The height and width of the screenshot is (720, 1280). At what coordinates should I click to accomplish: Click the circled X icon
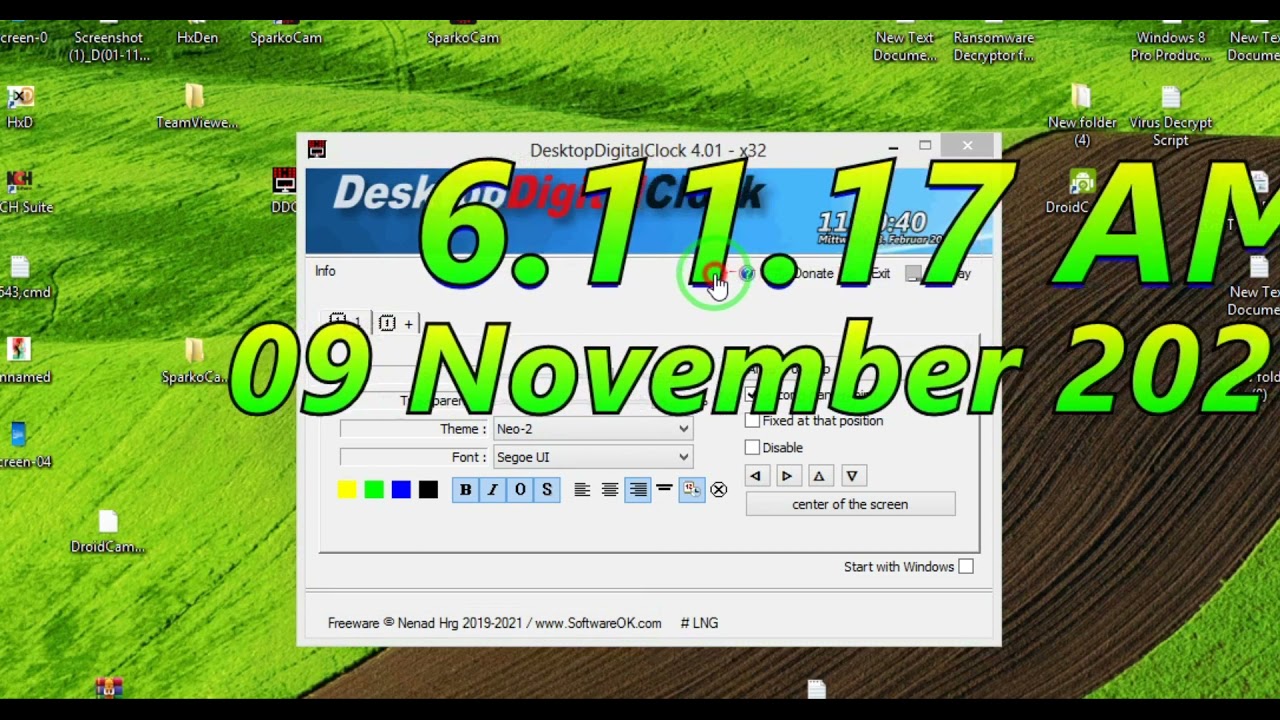pyautogui.click(x=719, y=490)
